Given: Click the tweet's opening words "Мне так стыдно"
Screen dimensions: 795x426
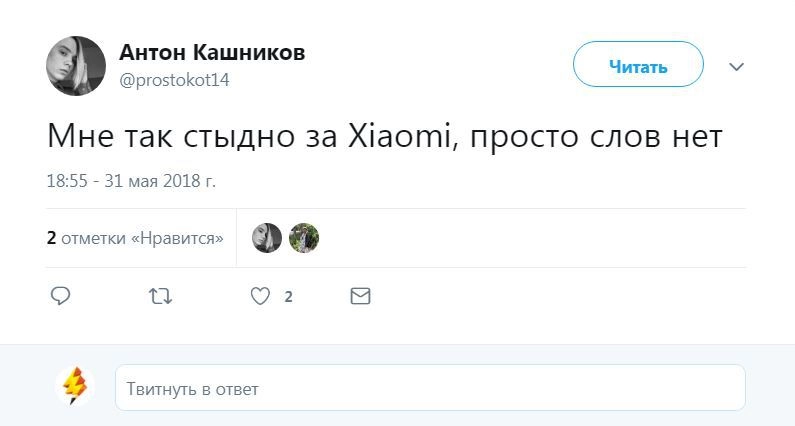Looking at the screenshot, I should tap(158, 136).
